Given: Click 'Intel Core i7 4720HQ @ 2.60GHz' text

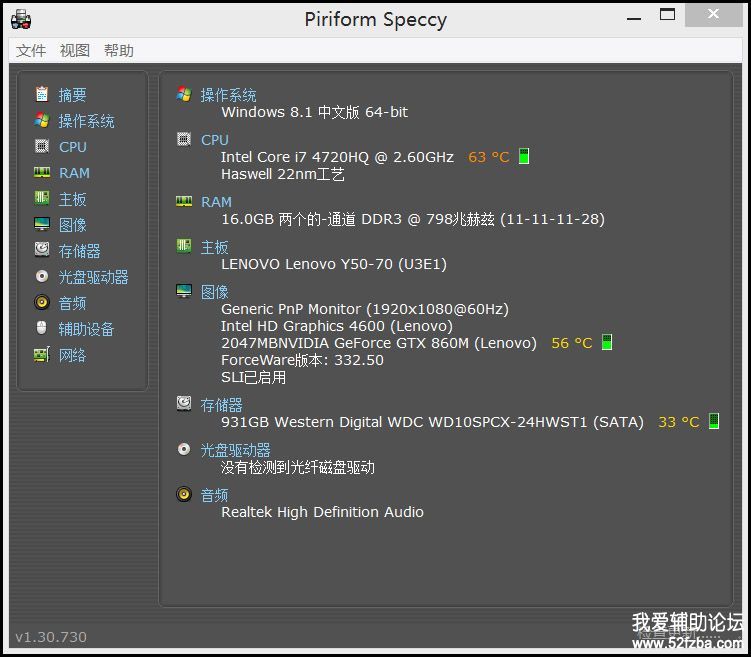Looking at the screenshot, I should [337, 157].
